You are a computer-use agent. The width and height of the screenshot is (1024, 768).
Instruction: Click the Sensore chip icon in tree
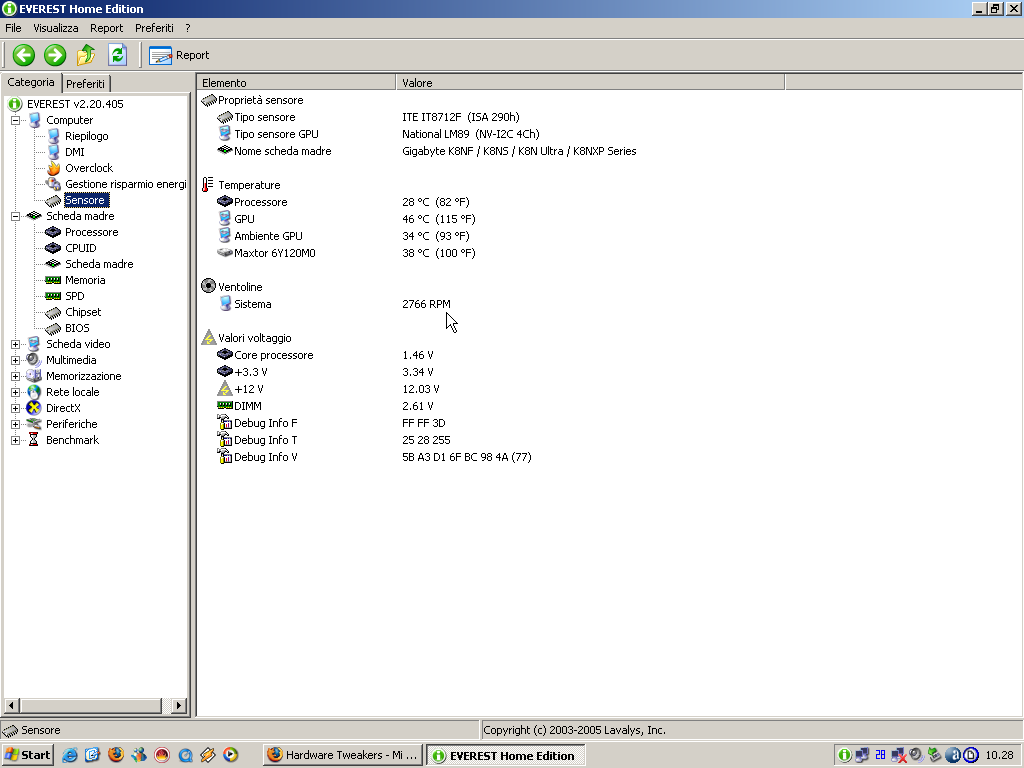54,200
